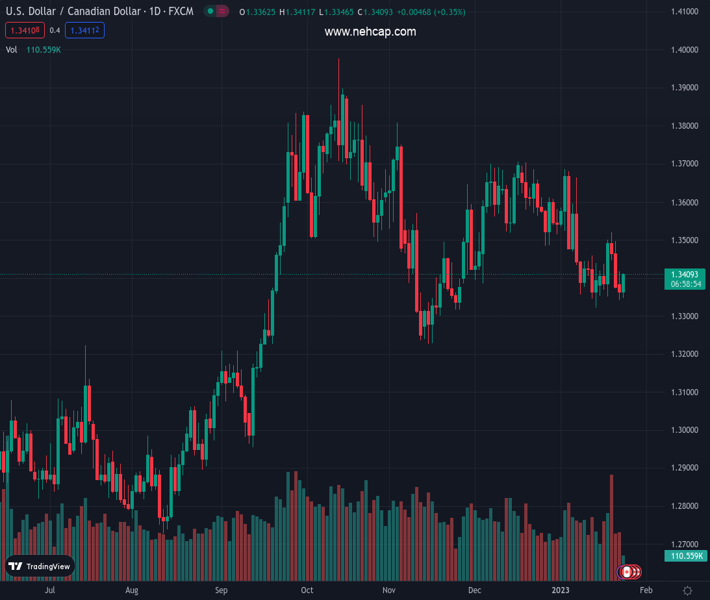Click the Jul label on the time axis
This screenshot has height=600, width=710.
[x=48, y=591]
